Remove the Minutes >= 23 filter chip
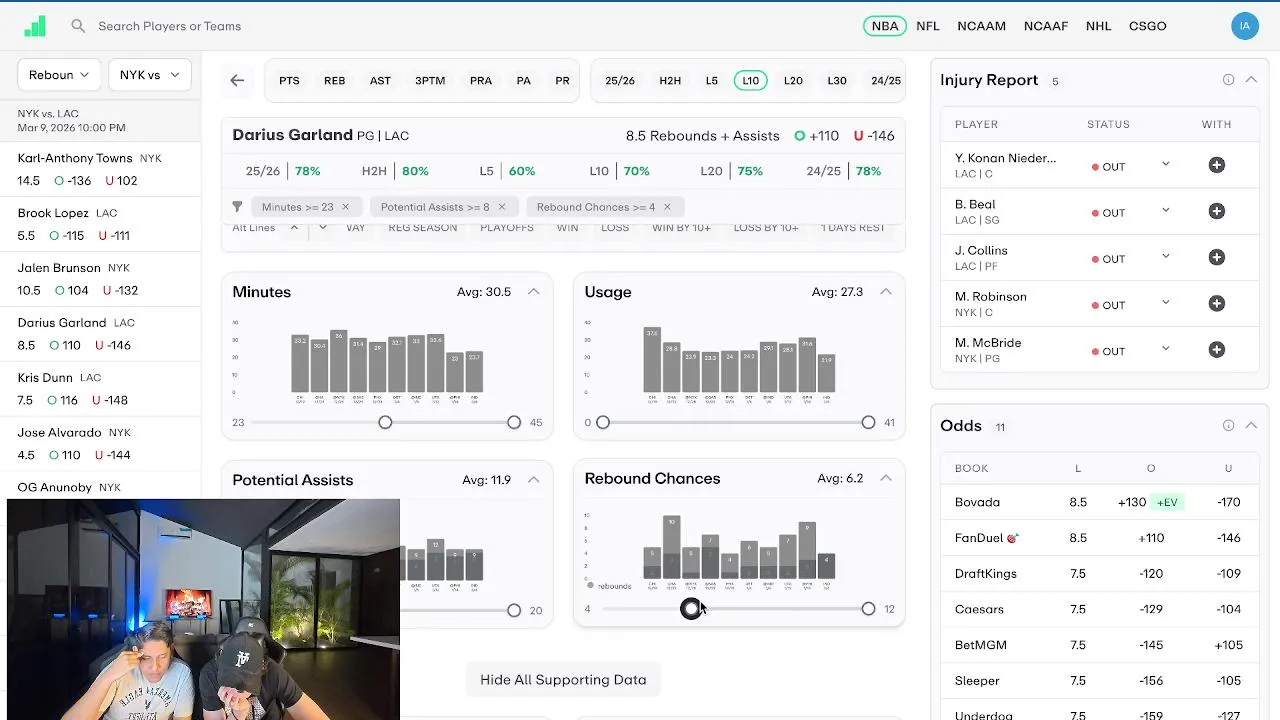 tap(345, 207)
